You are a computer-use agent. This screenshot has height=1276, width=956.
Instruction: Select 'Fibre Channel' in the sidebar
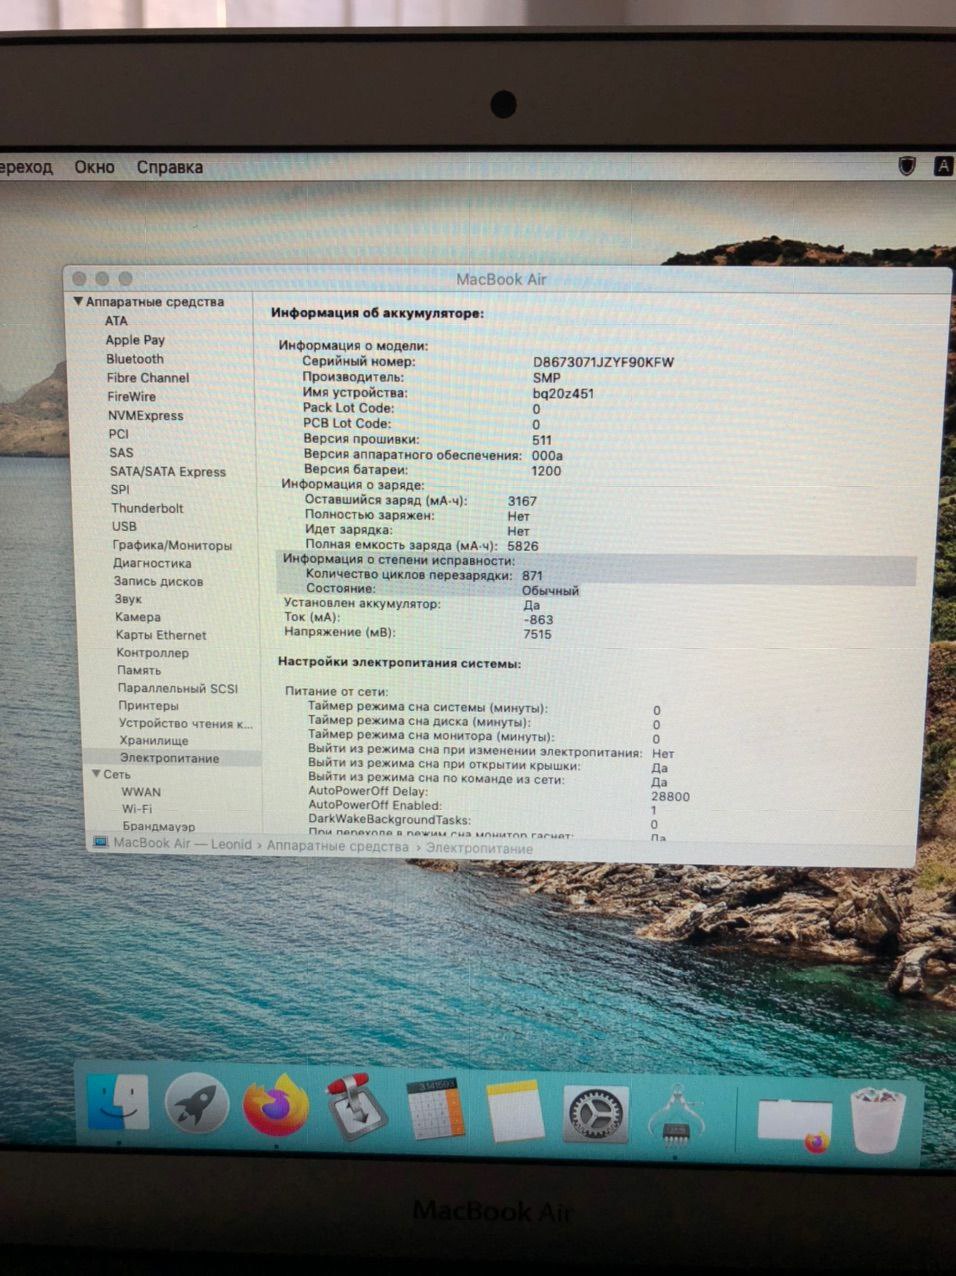tap(148, 378)
